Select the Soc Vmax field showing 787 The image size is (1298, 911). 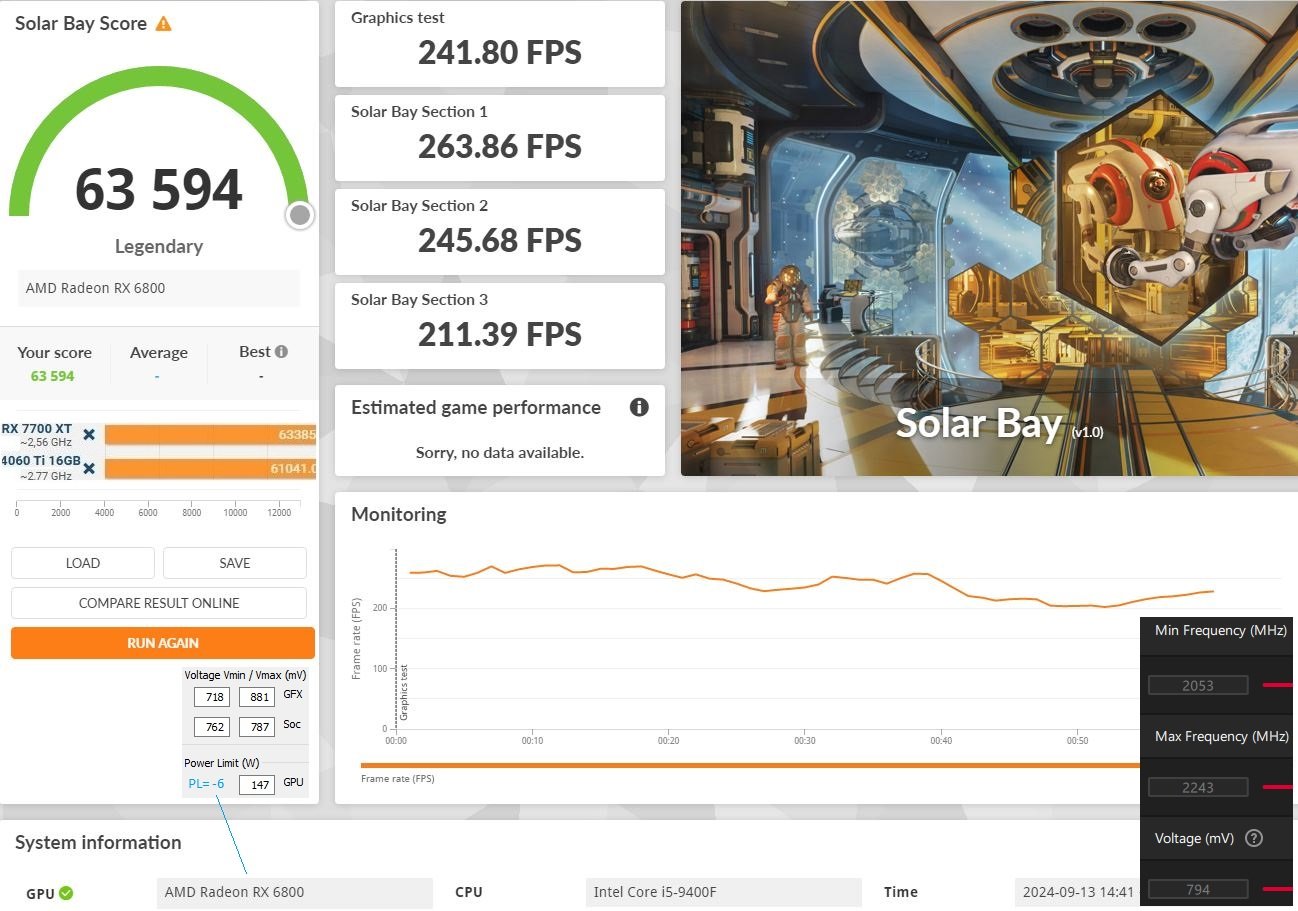coord(257,727)
